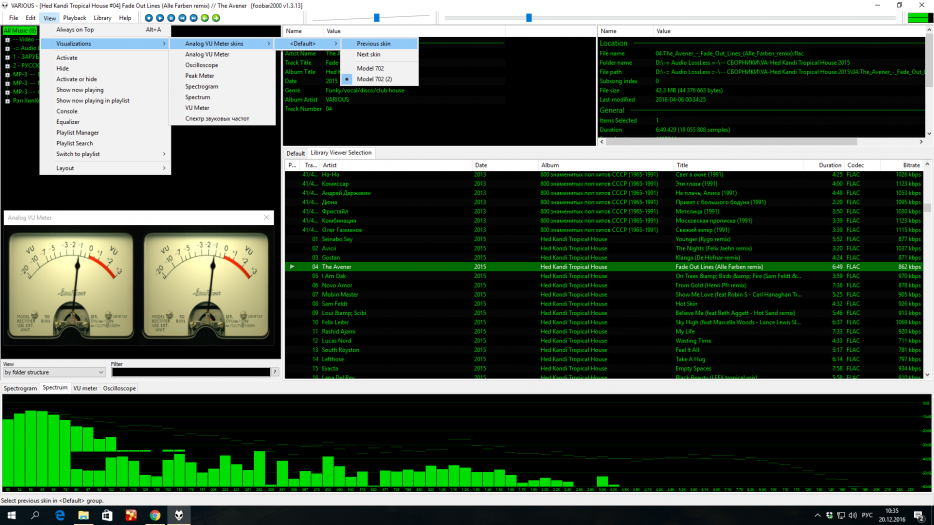Skip to previous track via toolbar icon
Screen dimensions: 934x525
coord(182,18)
